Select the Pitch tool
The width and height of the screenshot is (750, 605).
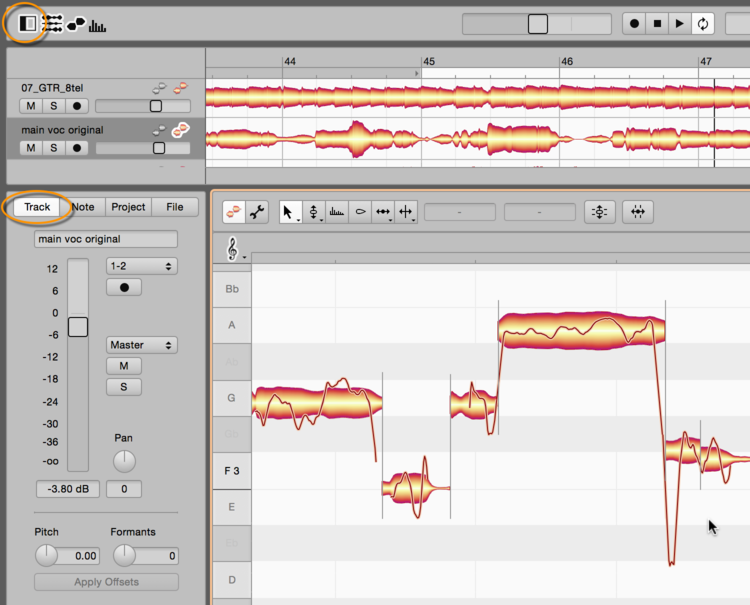point(314,212)
